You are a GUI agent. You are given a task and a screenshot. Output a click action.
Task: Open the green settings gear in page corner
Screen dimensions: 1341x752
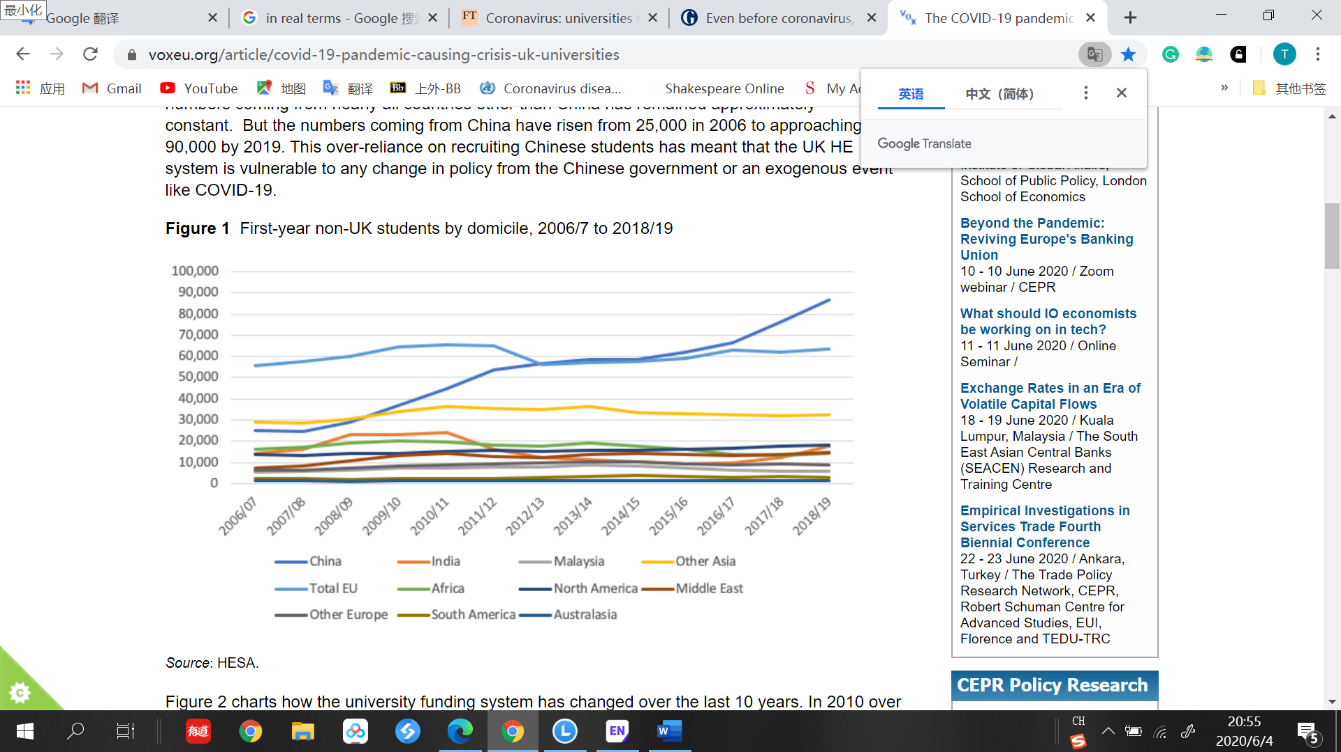19,692
